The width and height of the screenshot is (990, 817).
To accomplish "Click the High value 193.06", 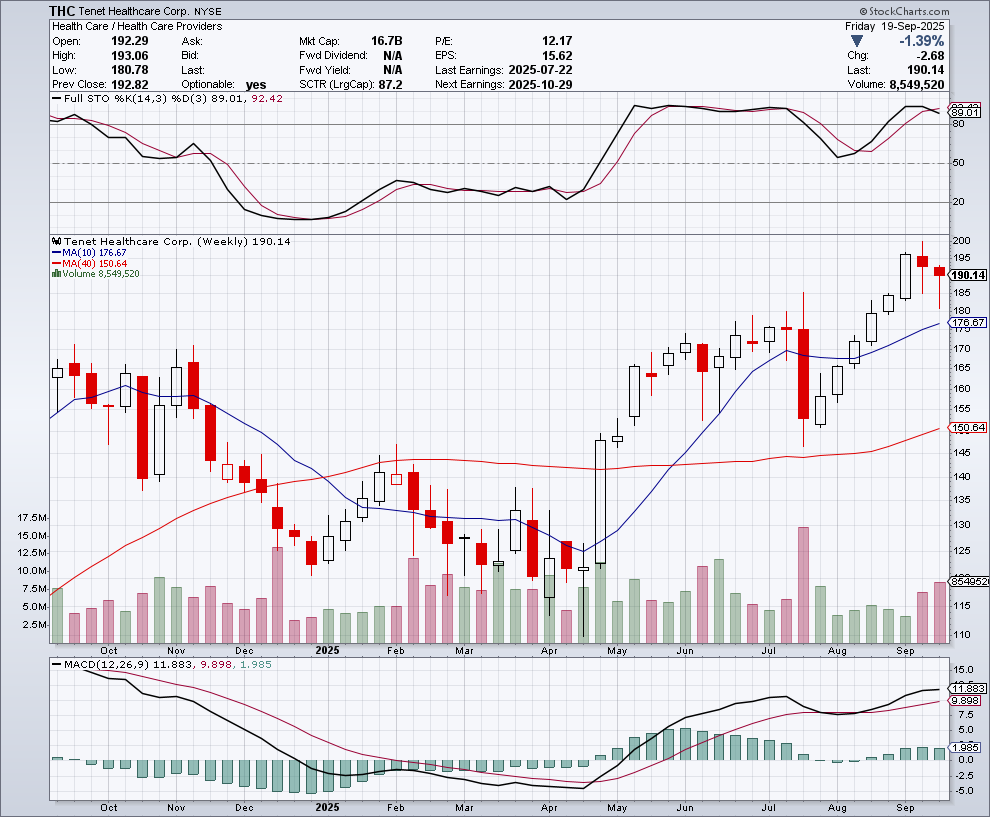I will [x=129, y=56].
